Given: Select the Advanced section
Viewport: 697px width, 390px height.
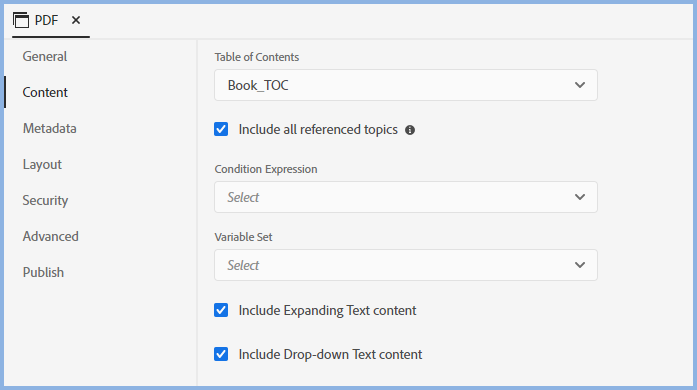Looking at the screenshot, I should (51, 237).
